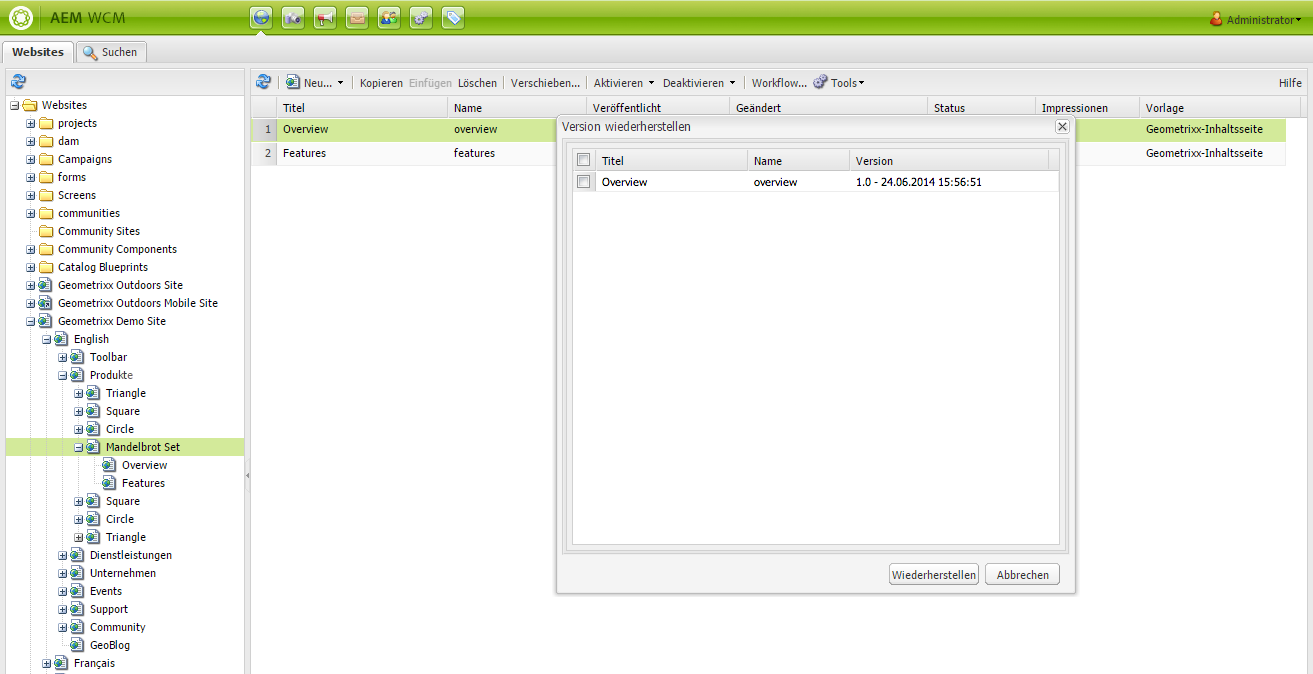Click Kopieren in the toolbar
The height and width of the screenshot is (674, 1313).
coord(381,83)
